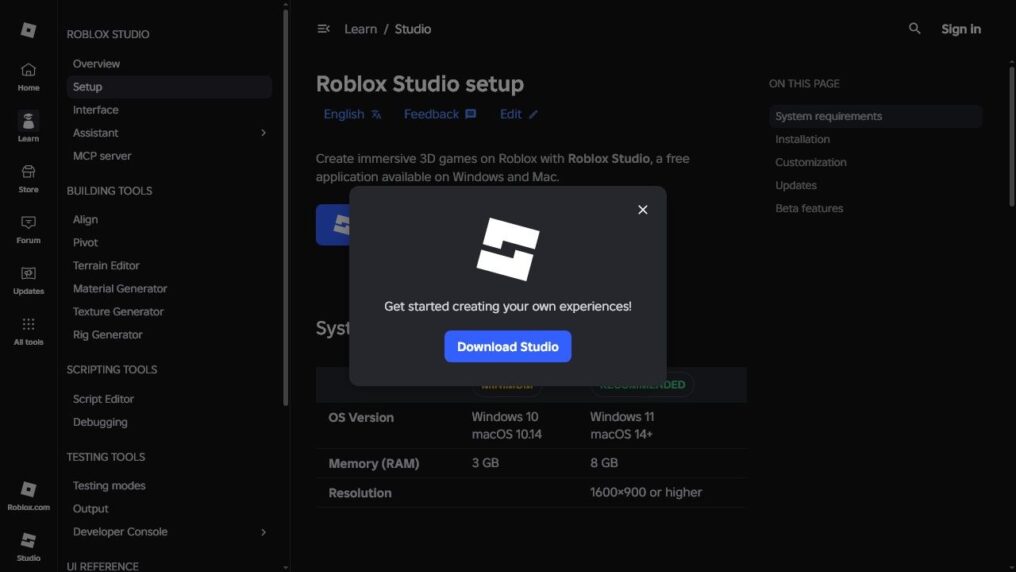Open the Forum icon in the sidebar
This screenshot has height=572, width=1016.
tap(29, 229)
